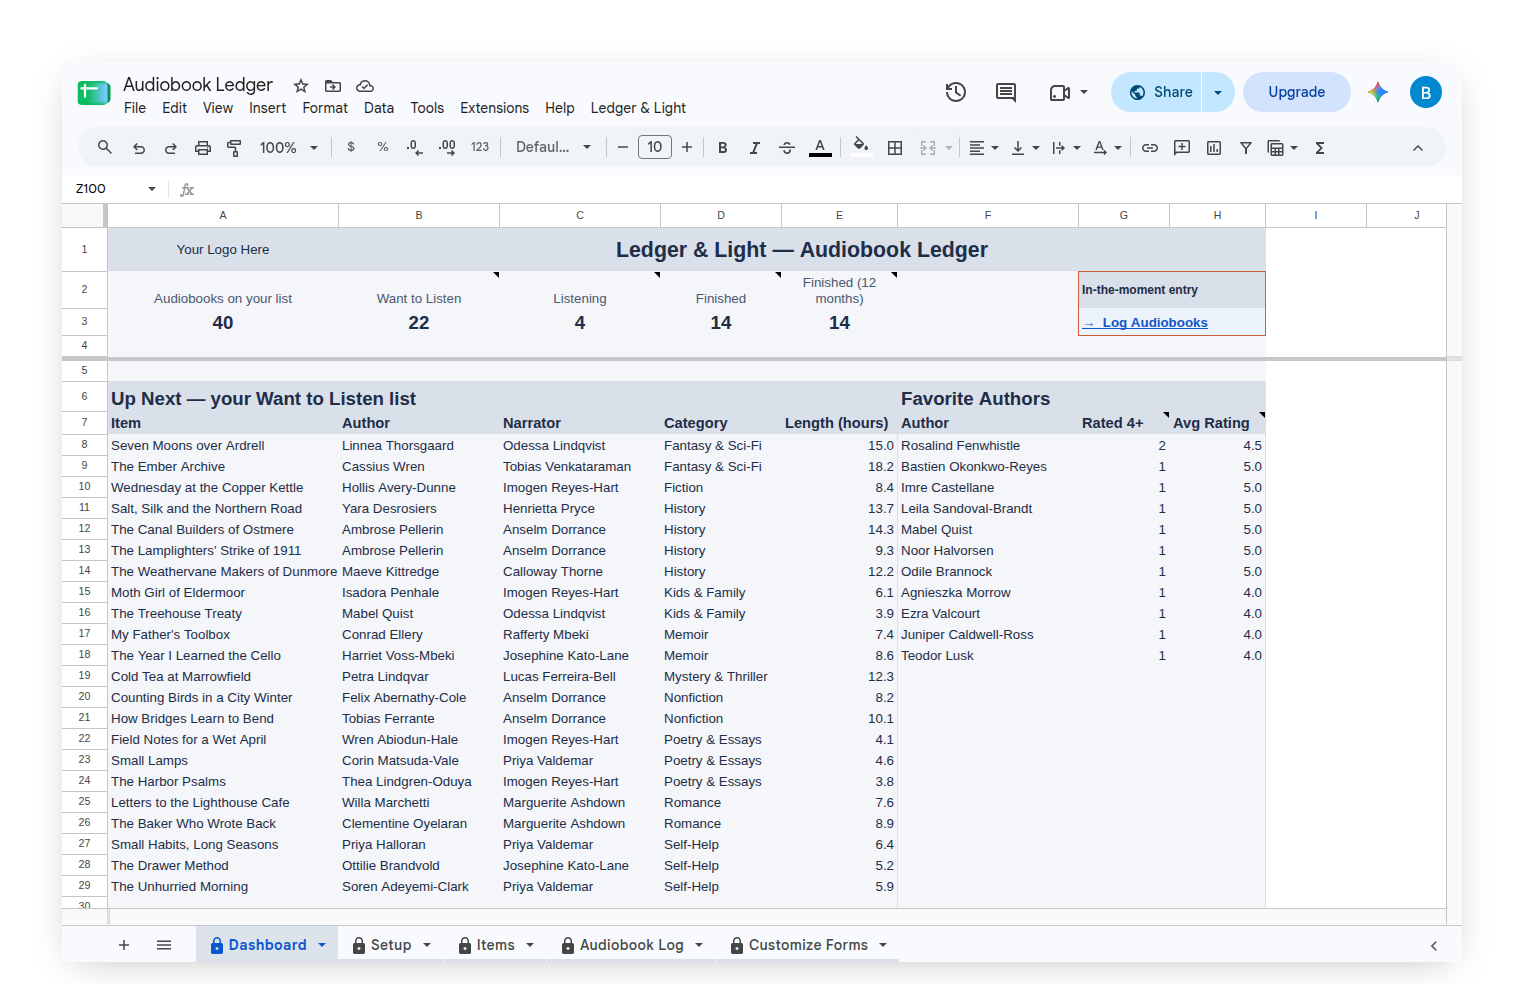Open the font family dropdown

point(553,147)
